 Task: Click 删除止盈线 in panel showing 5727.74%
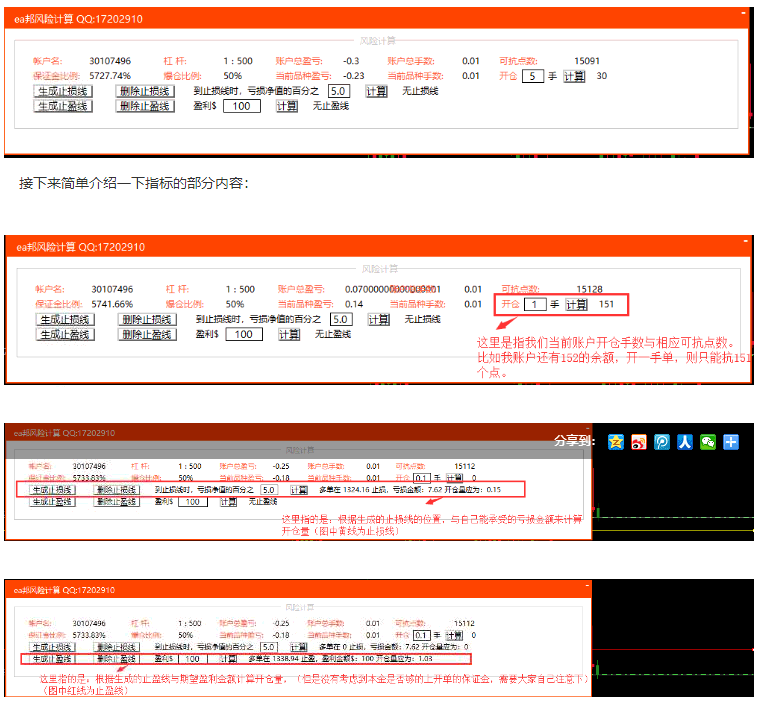click(145, 106)
